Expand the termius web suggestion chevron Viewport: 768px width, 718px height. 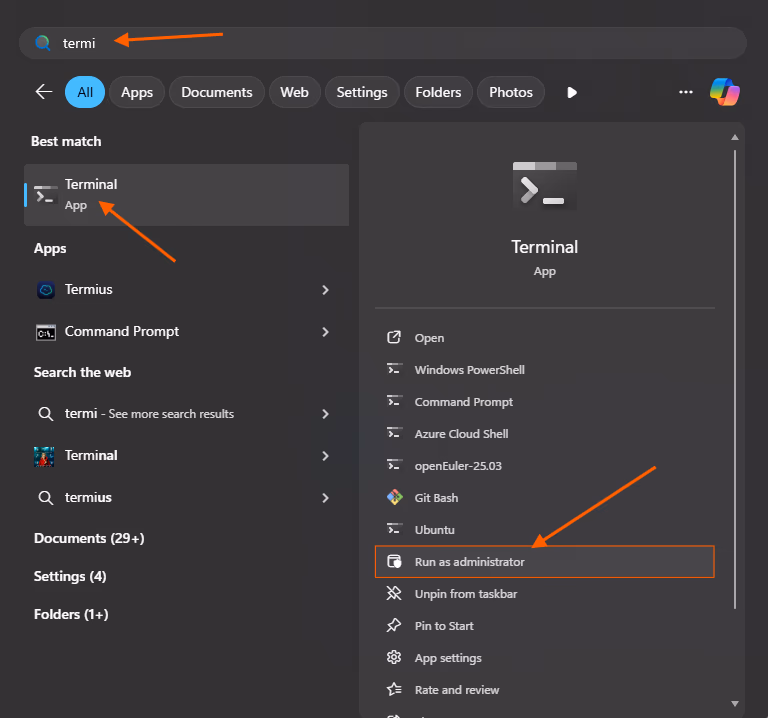click(x=325, y=498)
